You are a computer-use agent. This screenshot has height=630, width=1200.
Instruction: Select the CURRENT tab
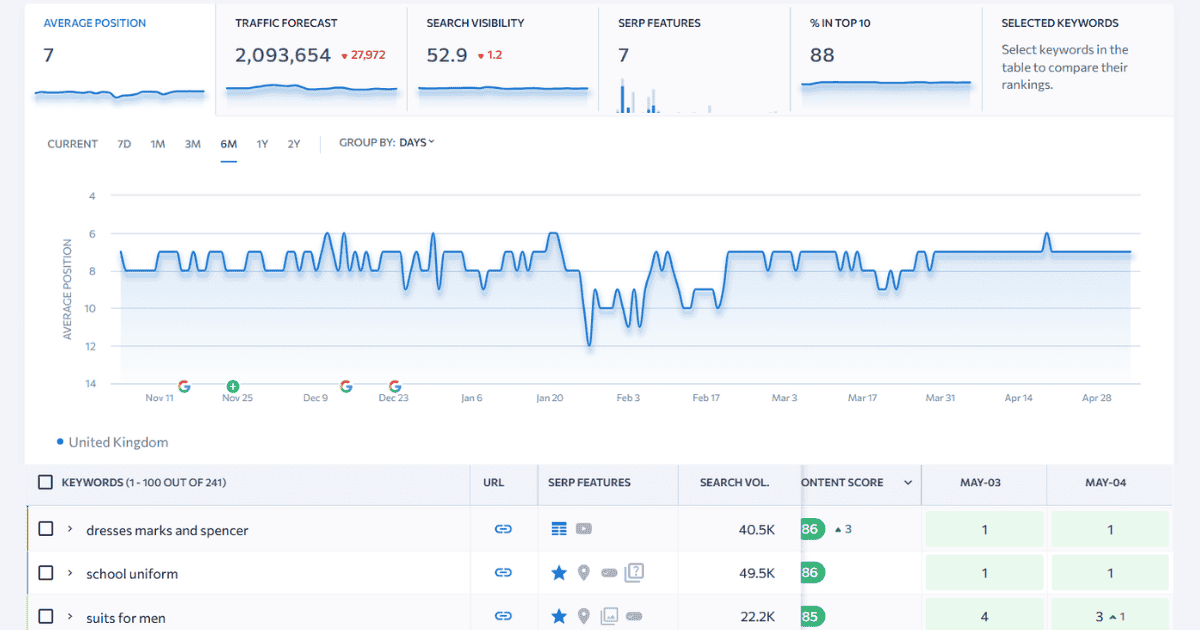(71, 143)
